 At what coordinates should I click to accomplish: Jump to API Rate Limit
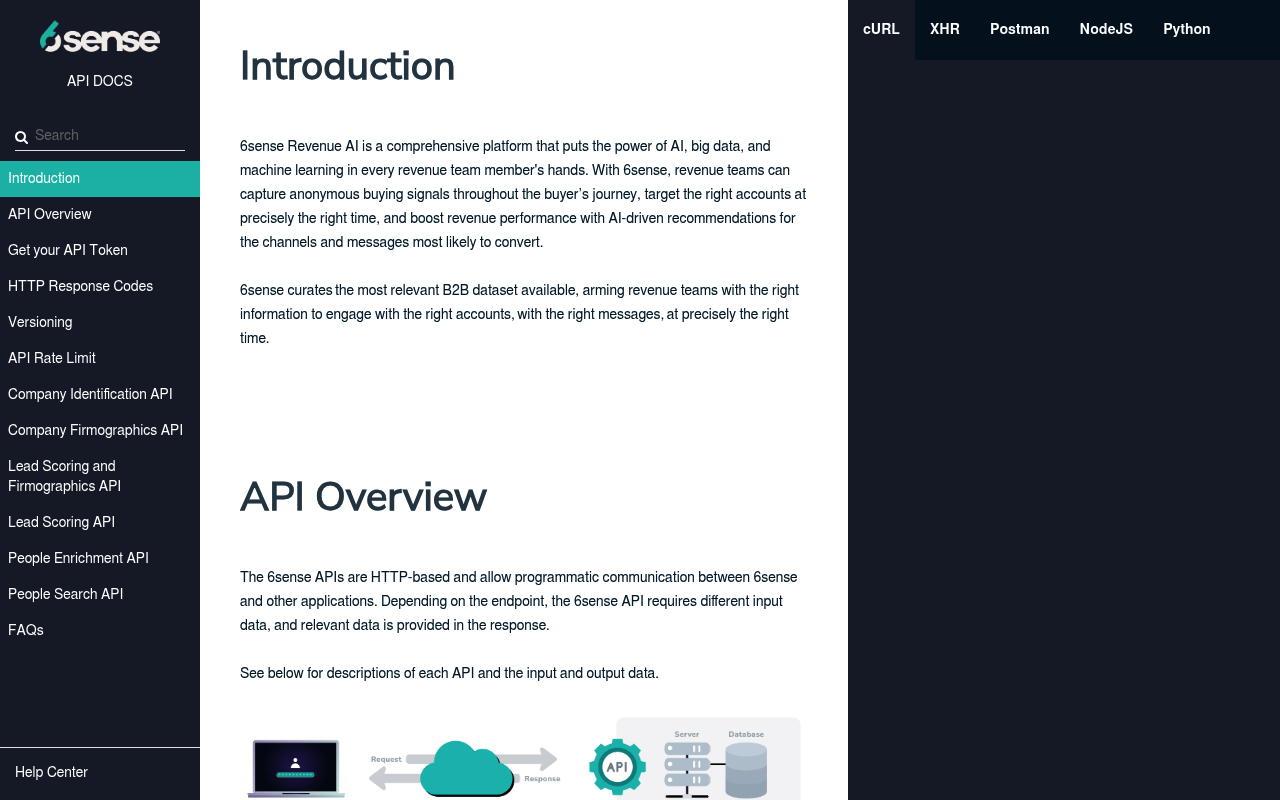(100, 359)
